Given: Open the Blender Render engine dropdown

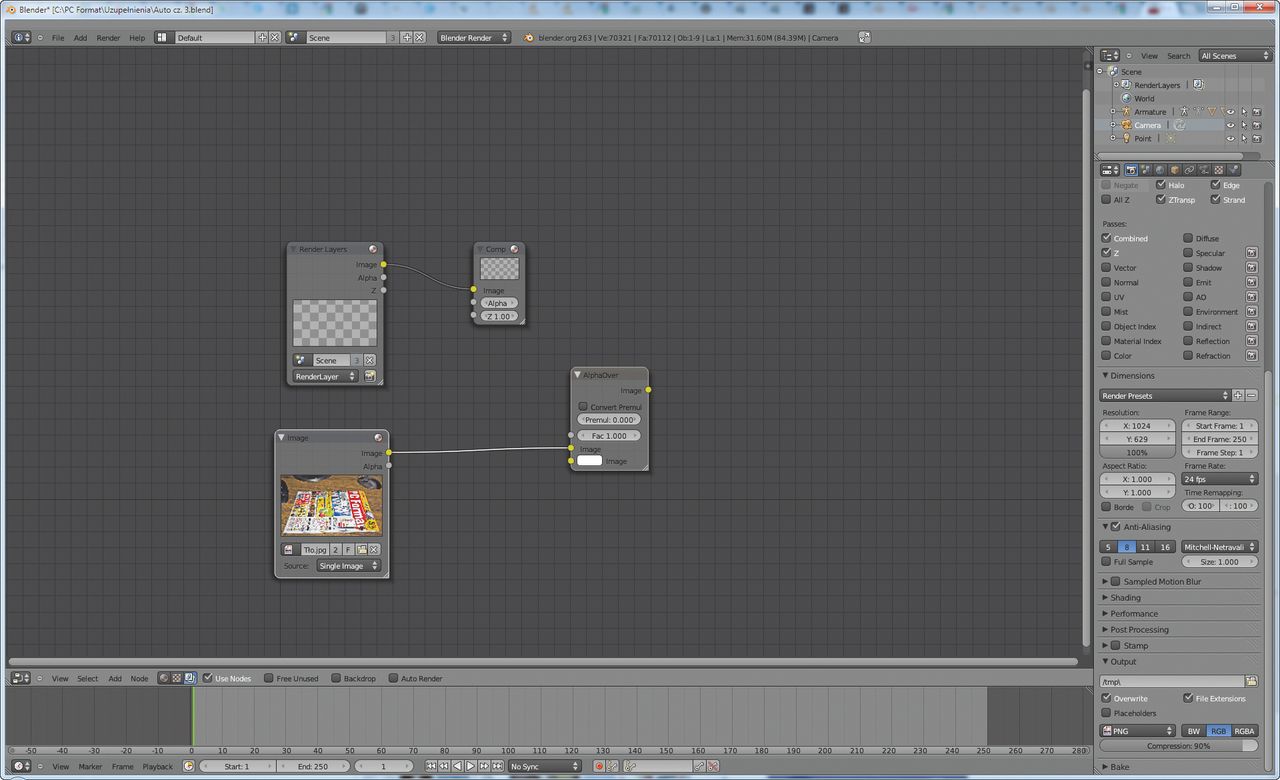Looking at the screenshot, I should tap(474, 37).
